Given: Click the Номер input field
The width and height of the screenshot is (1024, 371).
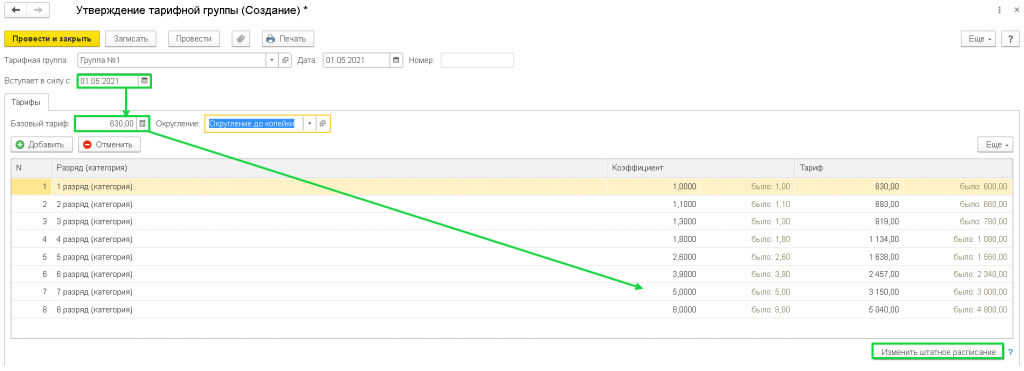Looking at the screenshot, I should click(477, 60).
